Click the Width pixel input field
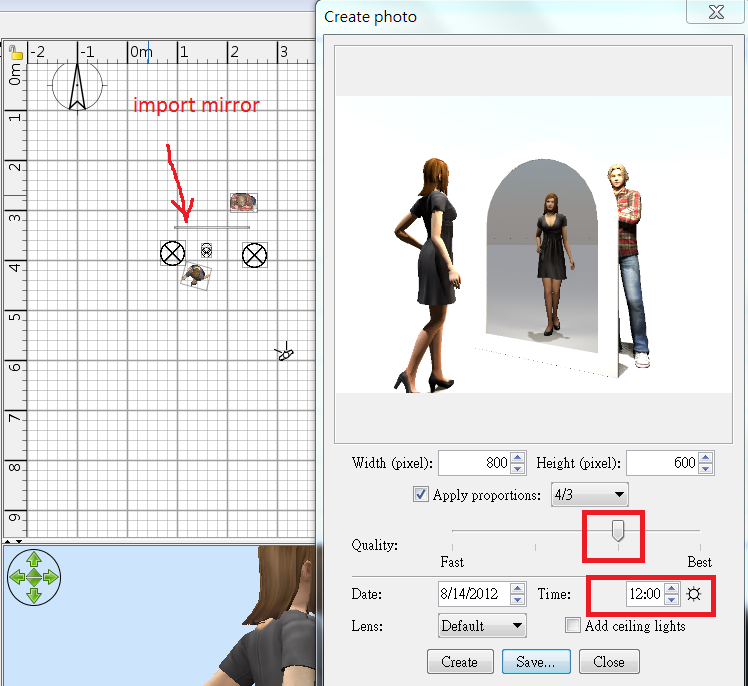 (474, 463)
